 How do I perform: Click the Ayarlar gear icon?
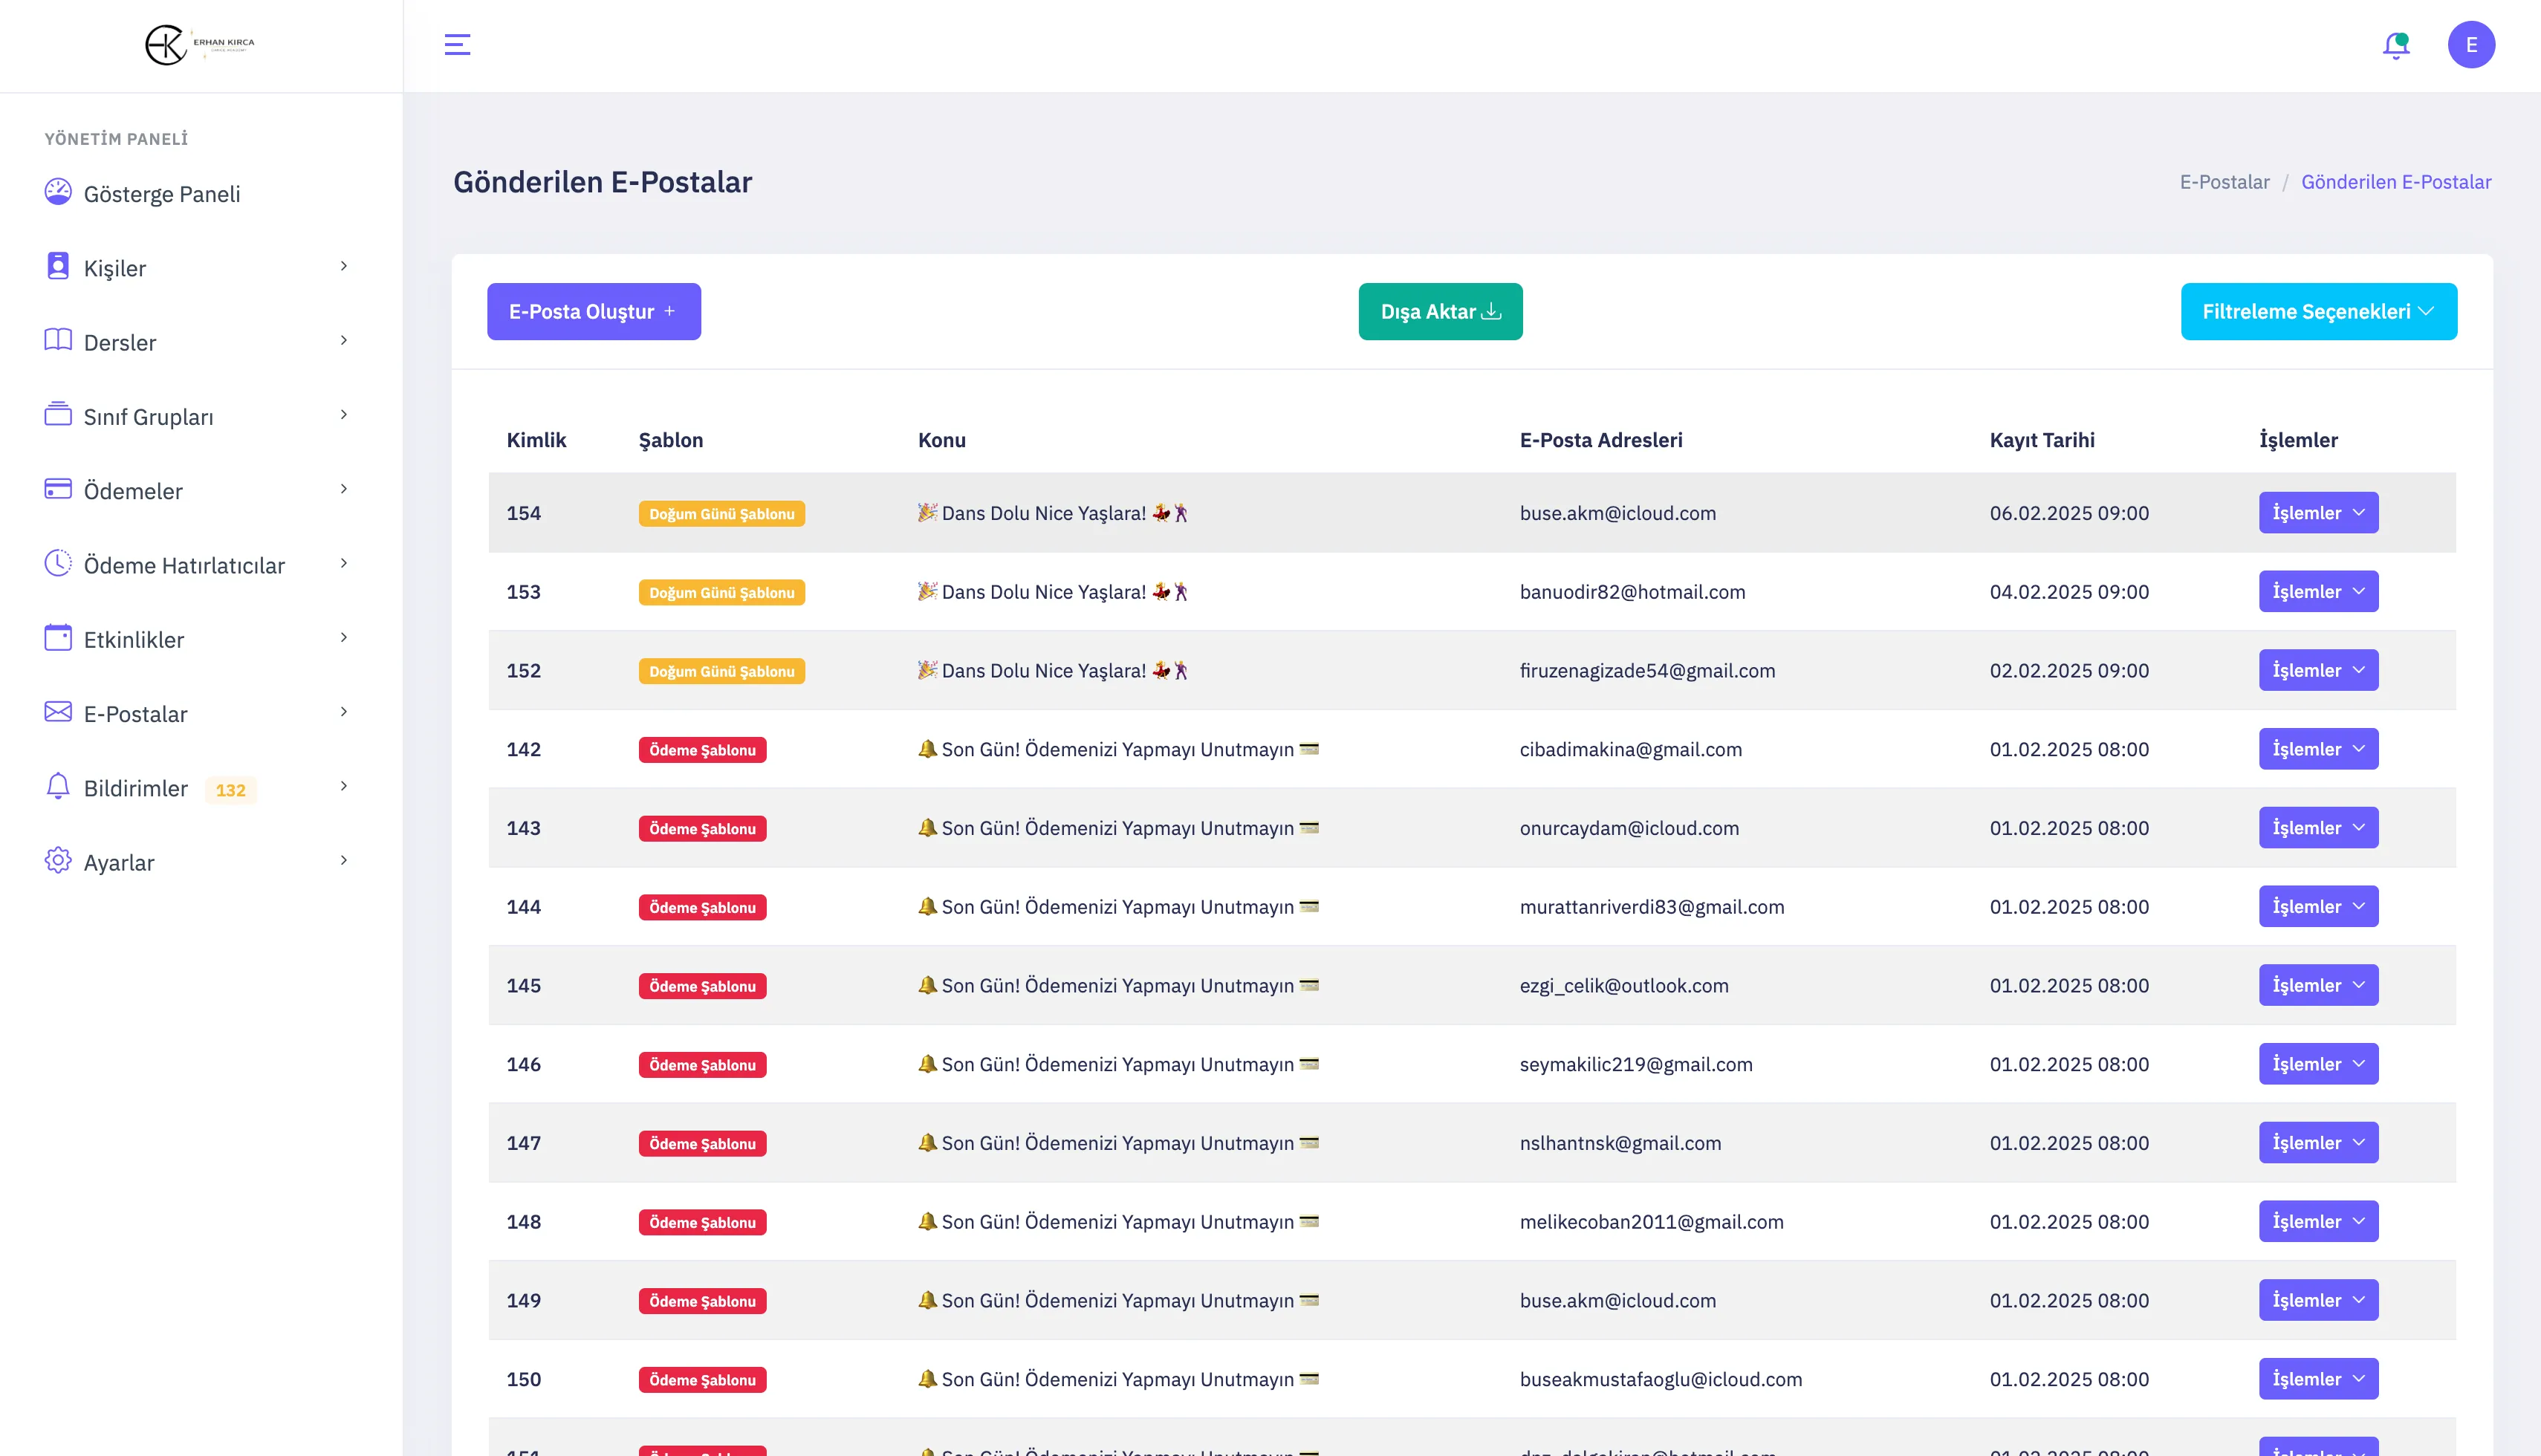coord(58,861)
